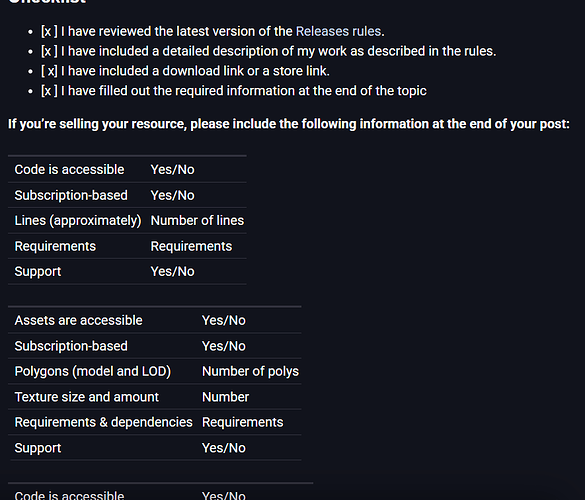Click the download link checklist marker
585x500 pixels.
click(49, 71)
